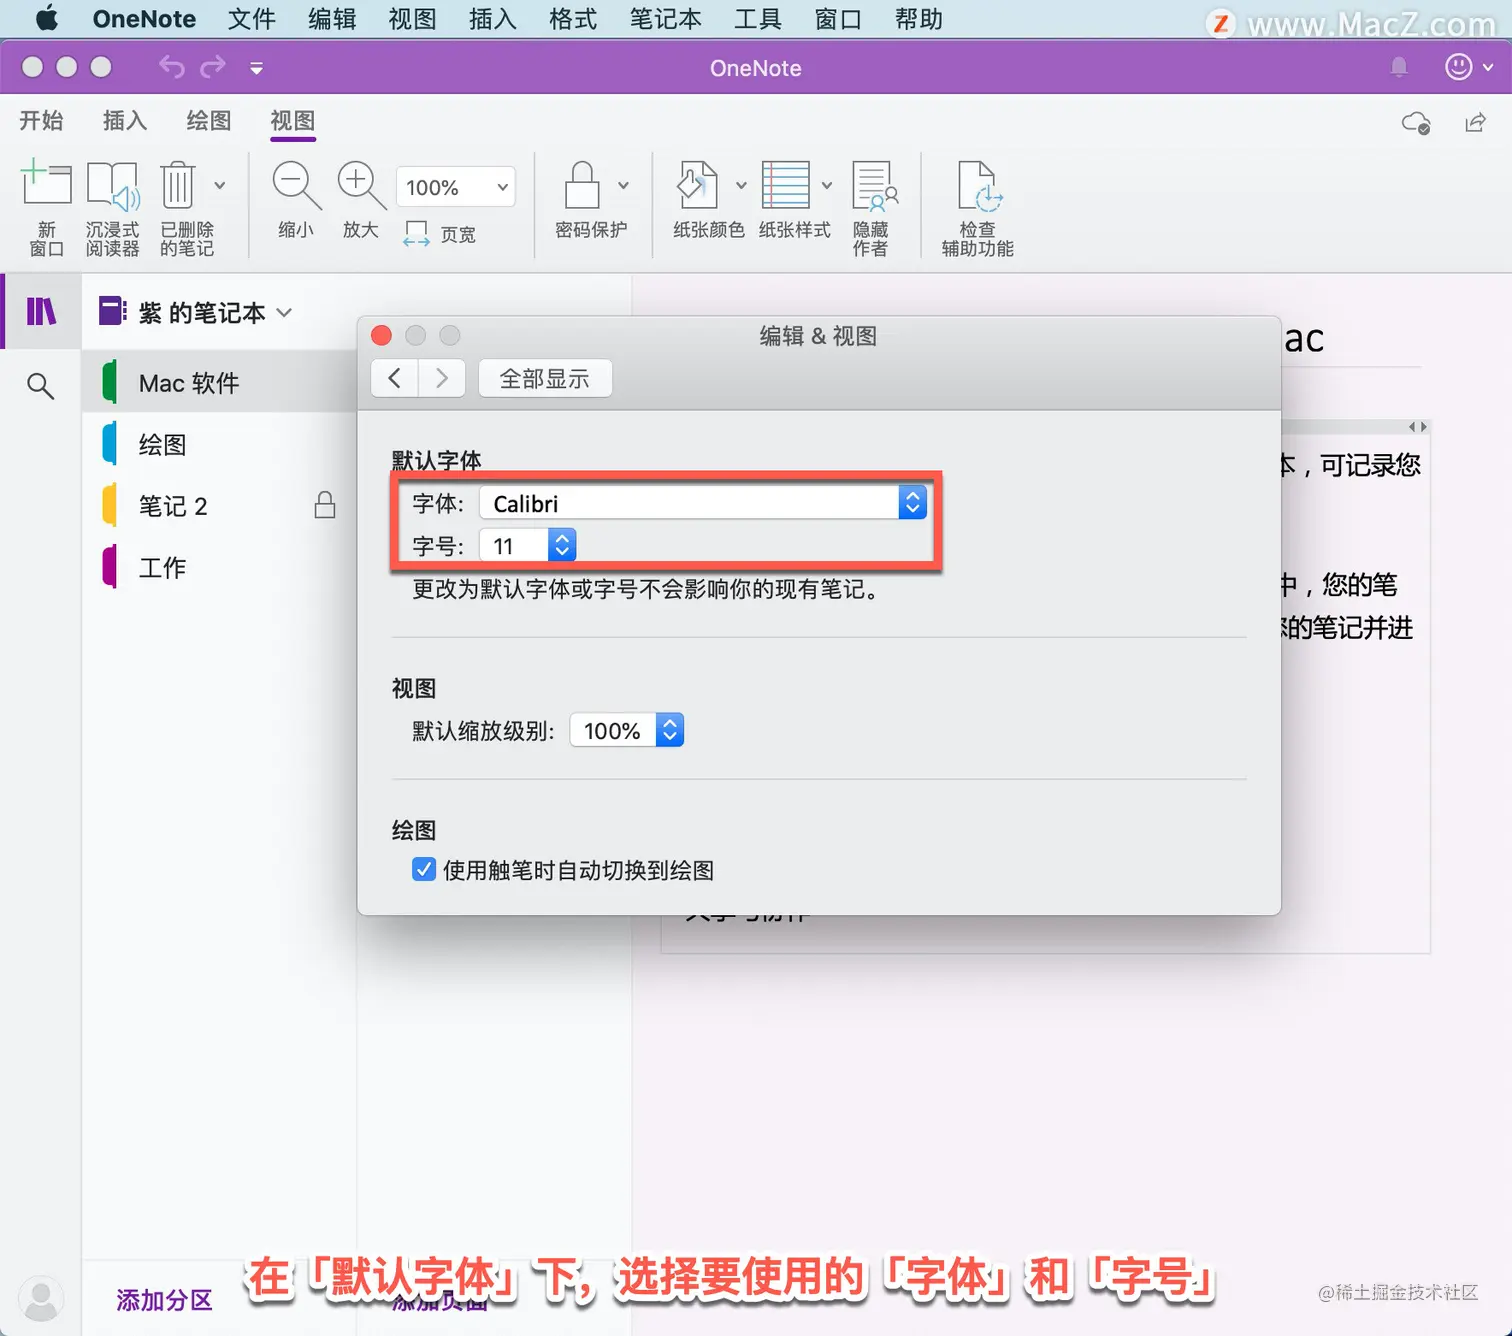Open the ribbon zoom 100% combo box
1512x1336 pixels.
tap(456, 187)
